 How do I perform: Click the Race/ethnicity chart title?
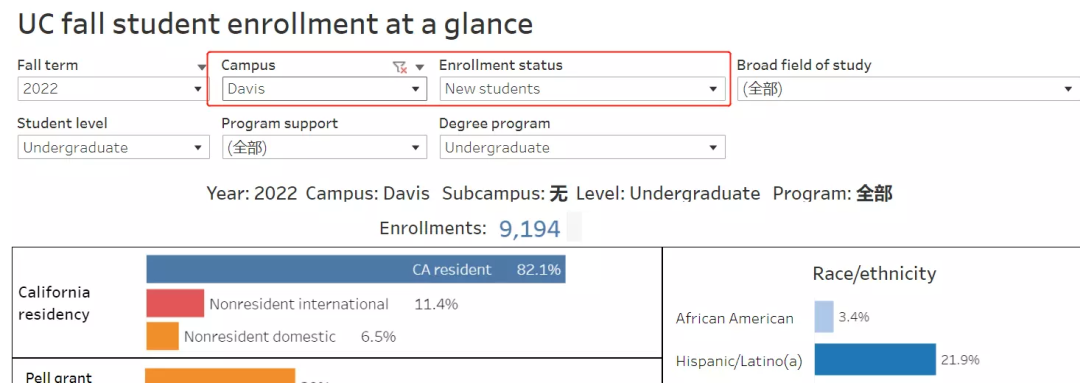[x=874, y=273]
